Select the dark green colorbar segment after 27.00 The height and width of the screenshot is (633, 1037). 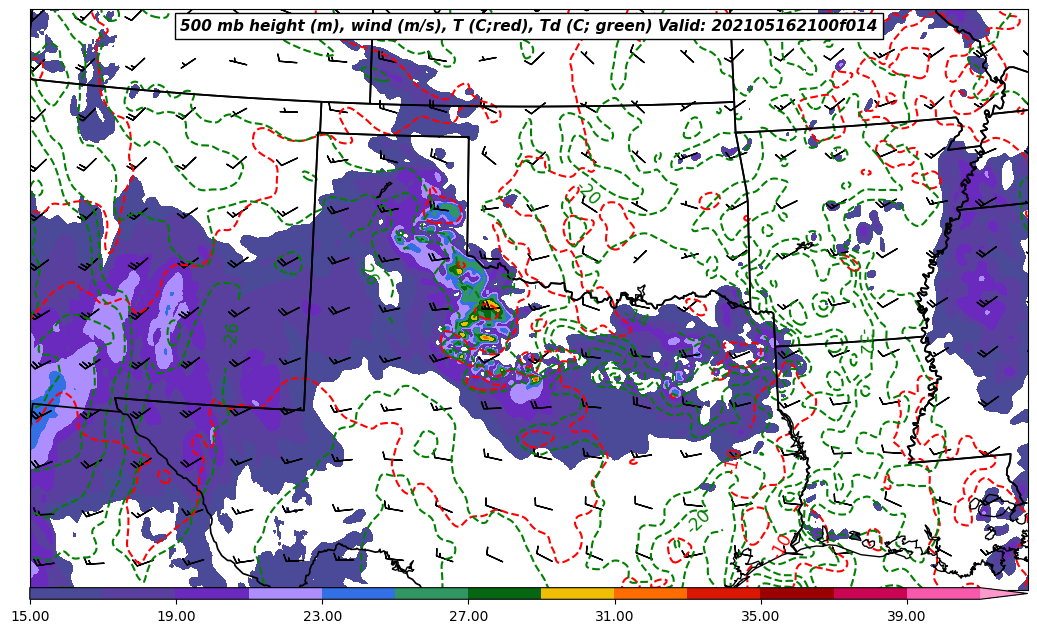pyautogui.click(x=505, y=593)
